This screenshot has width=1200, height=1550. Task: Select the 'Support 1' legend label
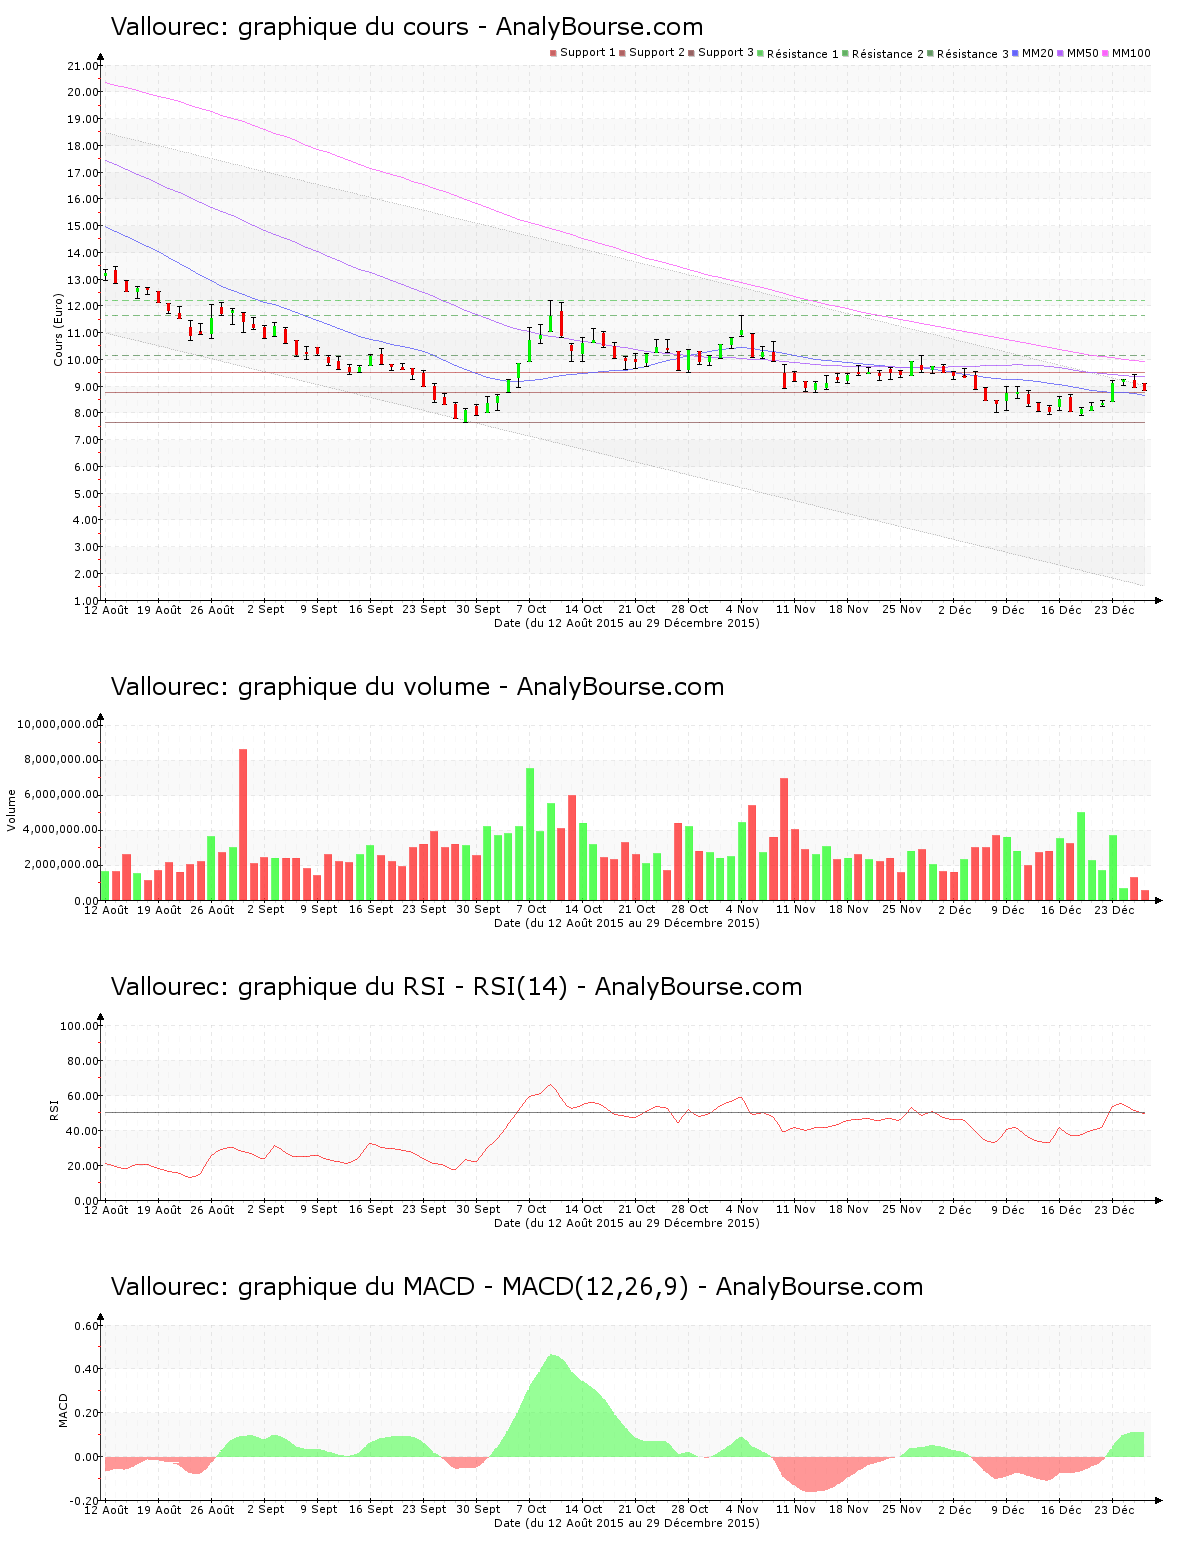587,53
